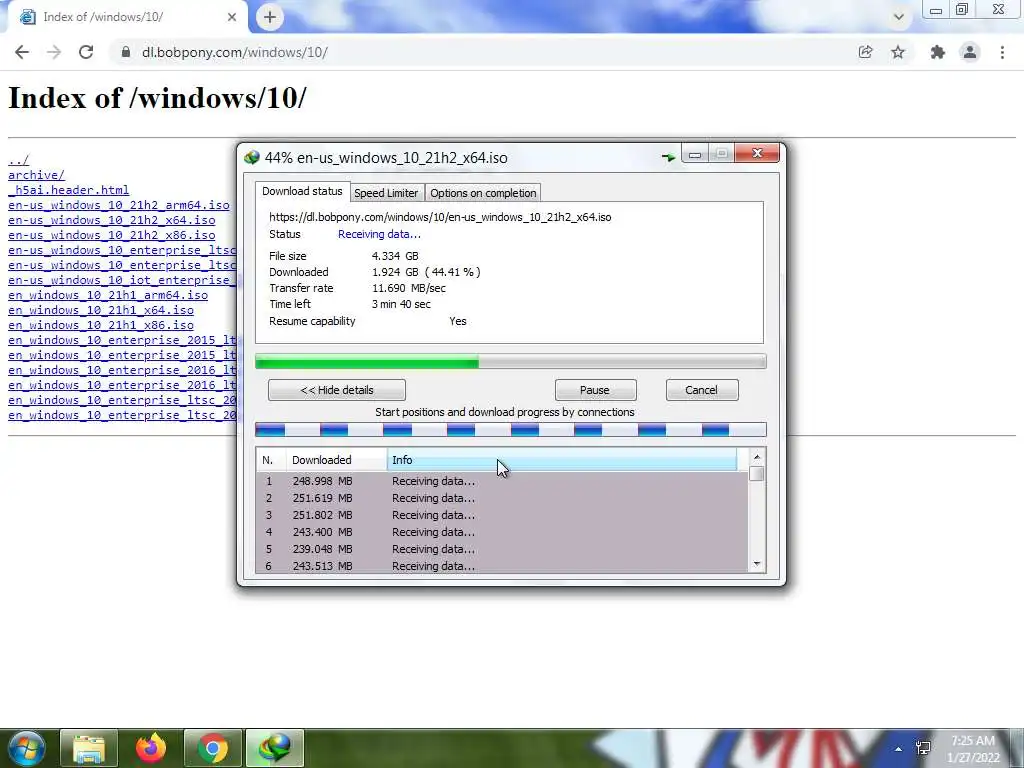The image size is (1024, 768).
Task: Click en-us_windows_10_iot_enterprise link
Action: click(x=122, y=280)
